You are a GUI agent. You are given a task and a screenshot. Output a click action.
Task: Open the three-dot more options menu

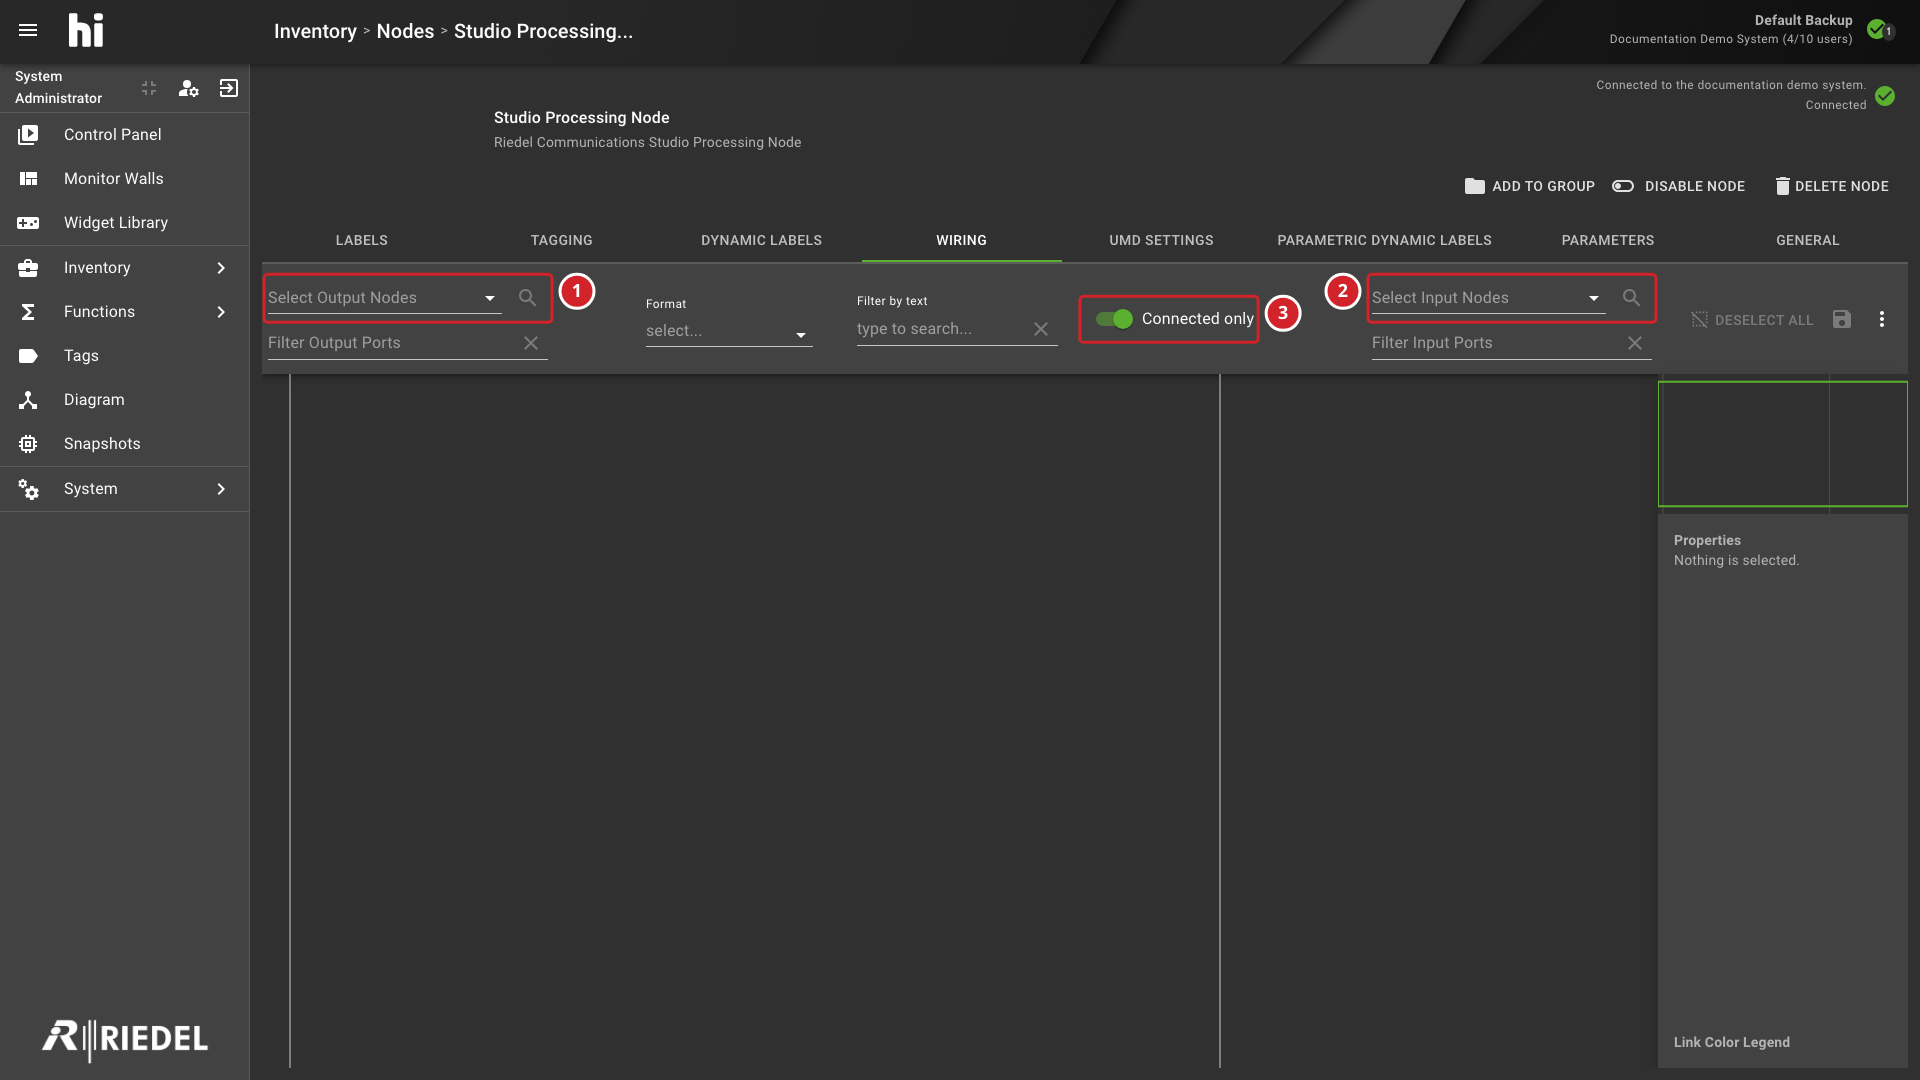pos(1882,319)
